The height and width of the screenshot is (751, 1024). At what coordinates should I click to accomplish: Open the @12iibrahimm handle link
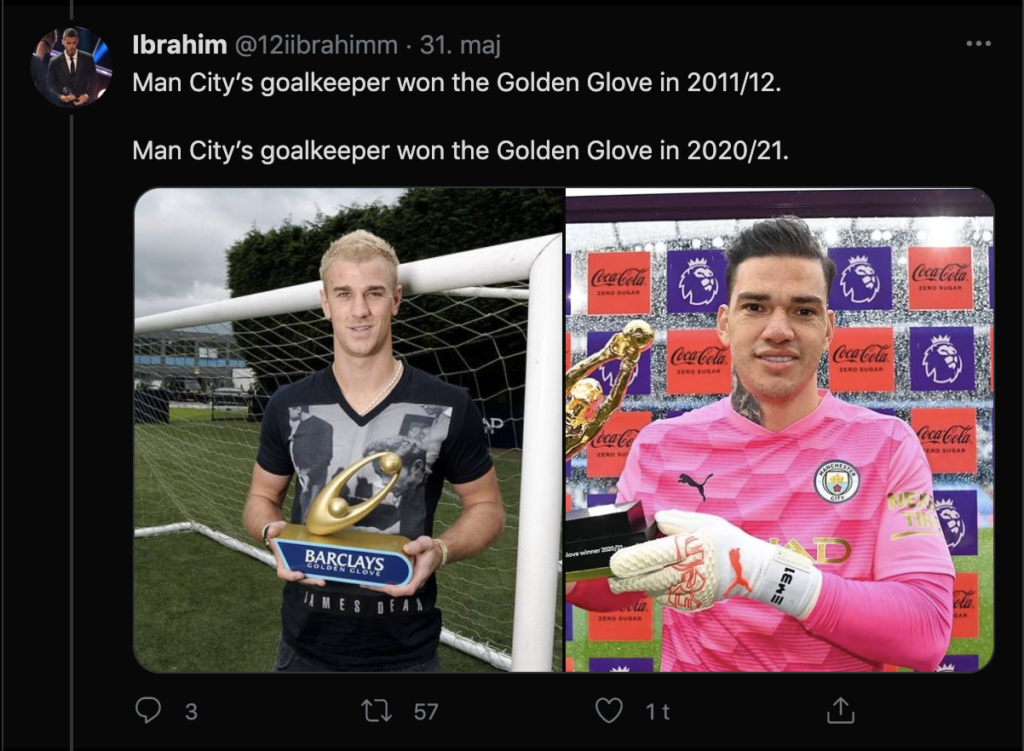click(x=315, y=45)
